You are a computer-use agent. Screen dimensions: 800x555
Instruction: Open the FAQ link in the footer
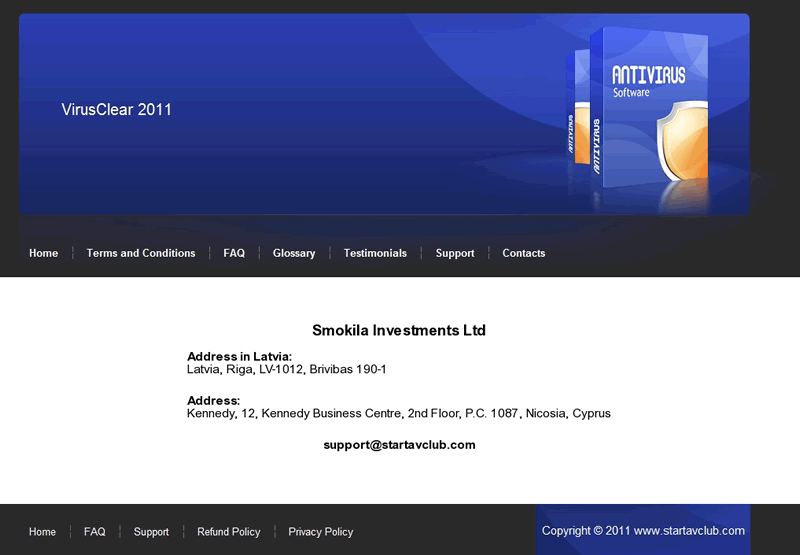[95, 532]
